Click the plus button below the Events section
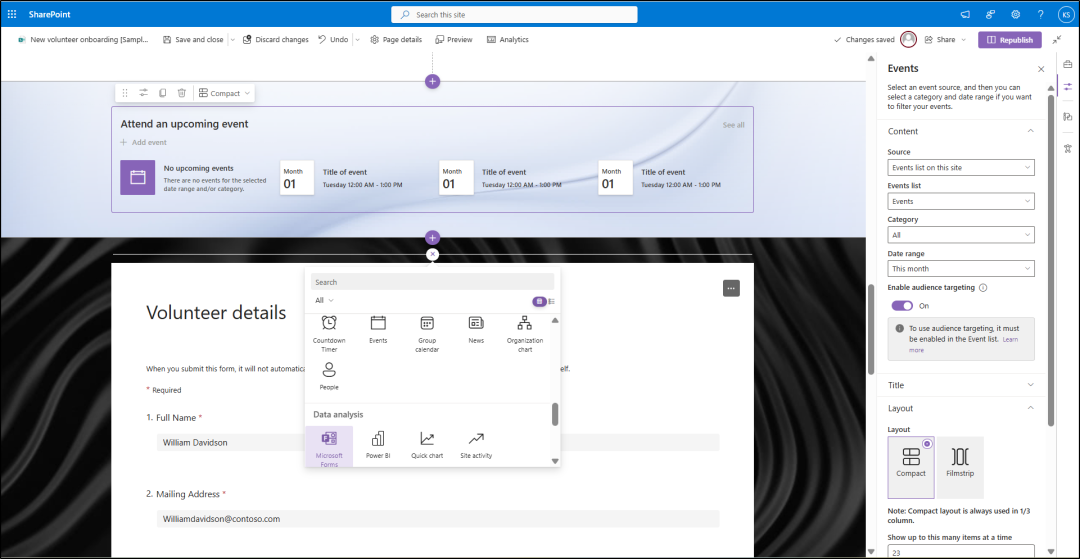Screen dimensions: 1080x559 [x=433, y=238]
